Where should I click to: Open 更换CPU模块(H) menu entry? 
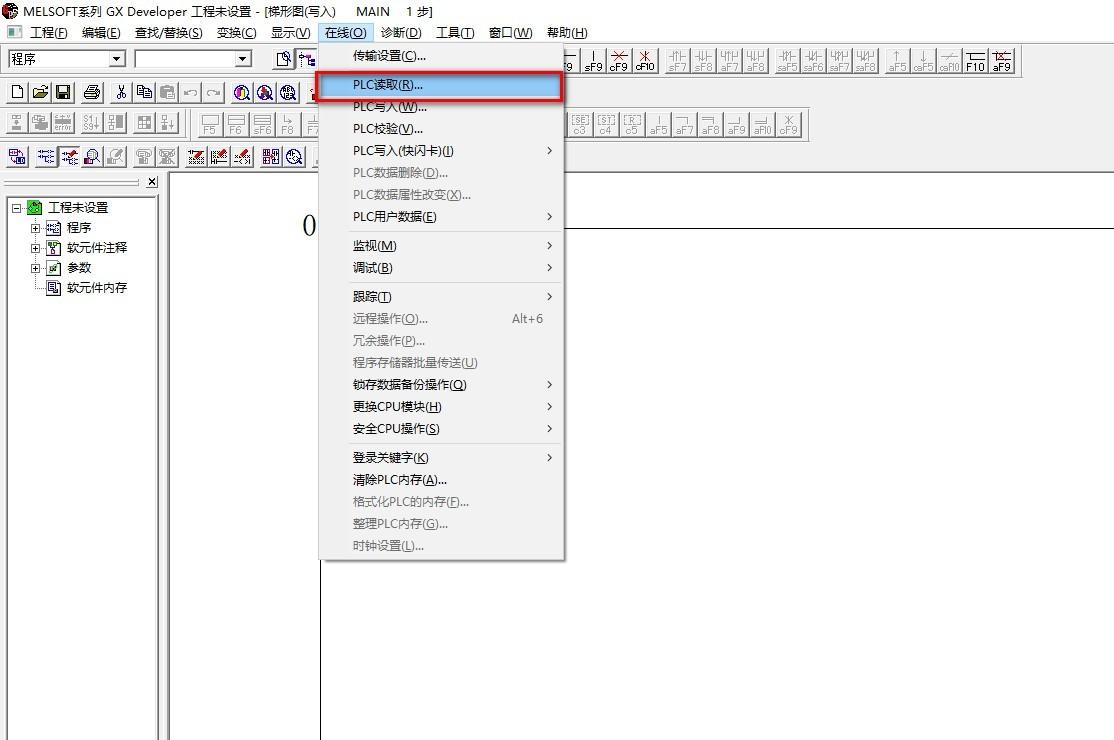coord(441,407)
